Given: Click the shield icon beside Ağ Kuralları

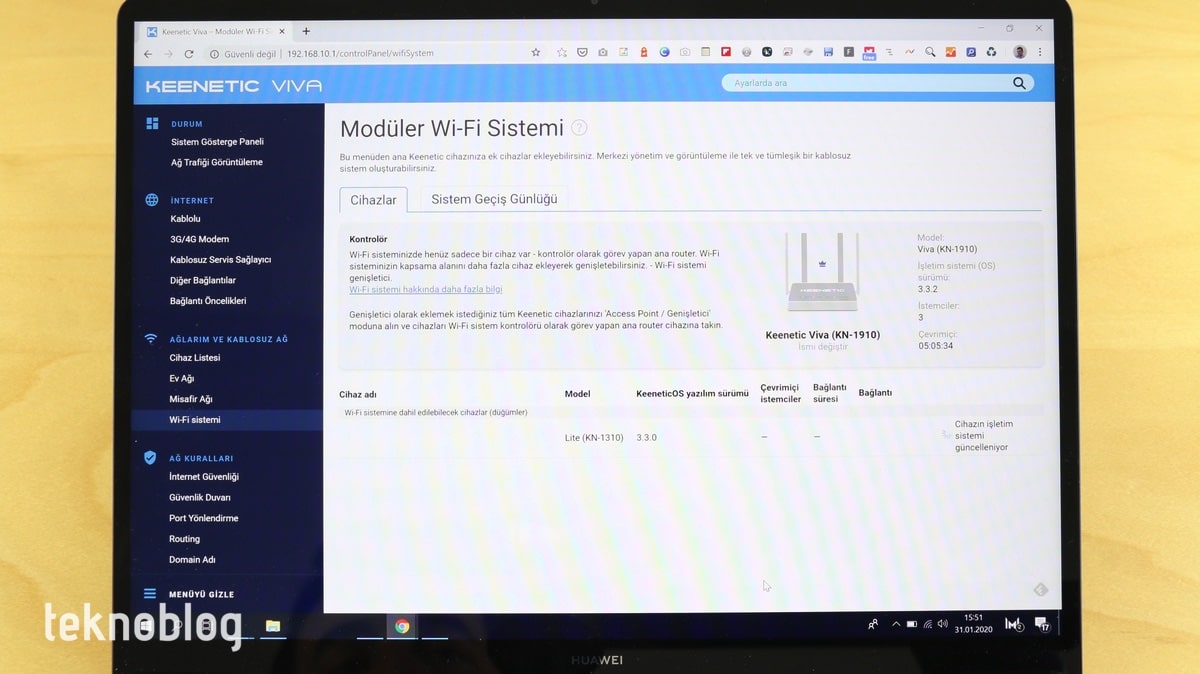Looking at the screenshot, I should 150,457.
